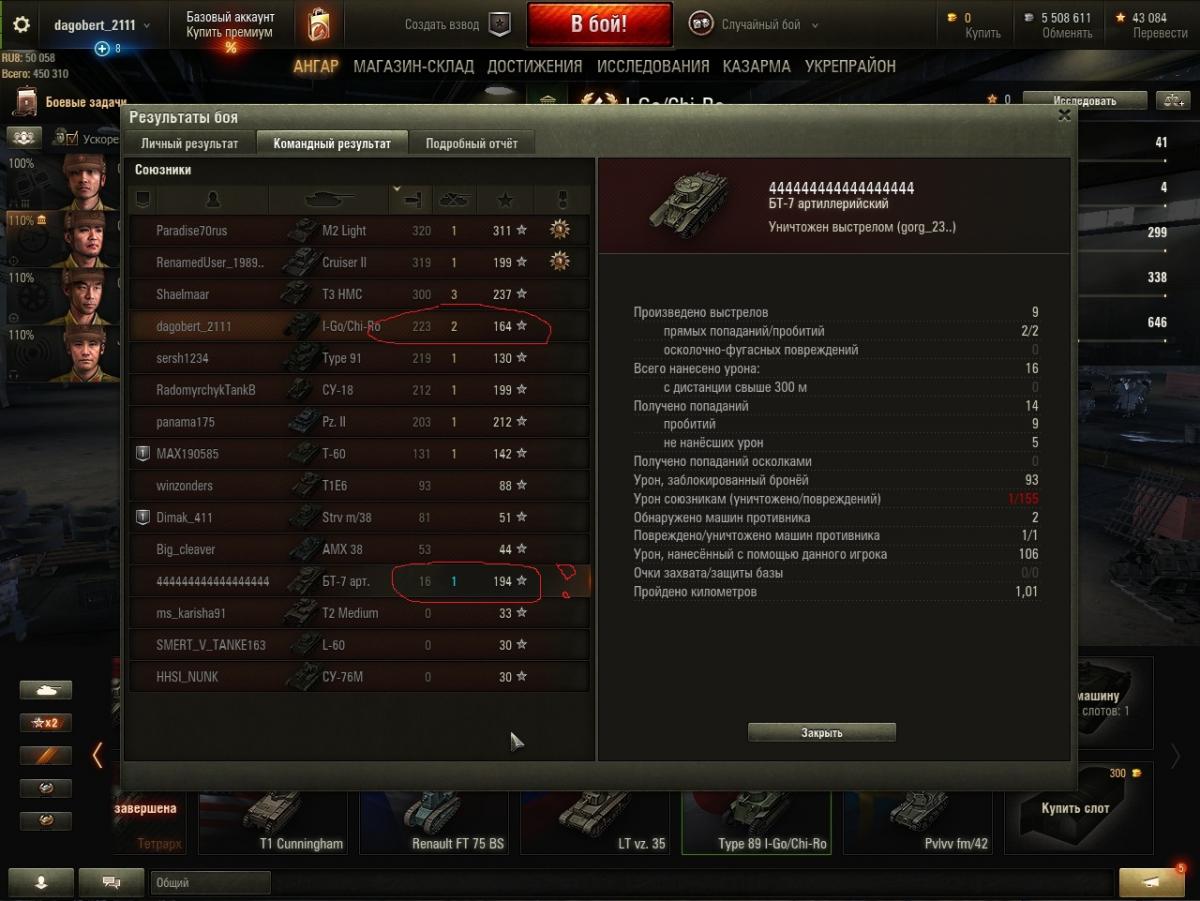The width and height of the screenshot is (1200, 901).
Task: Click the x2 star bonus filter icon
Action: [x=46, y=723]
